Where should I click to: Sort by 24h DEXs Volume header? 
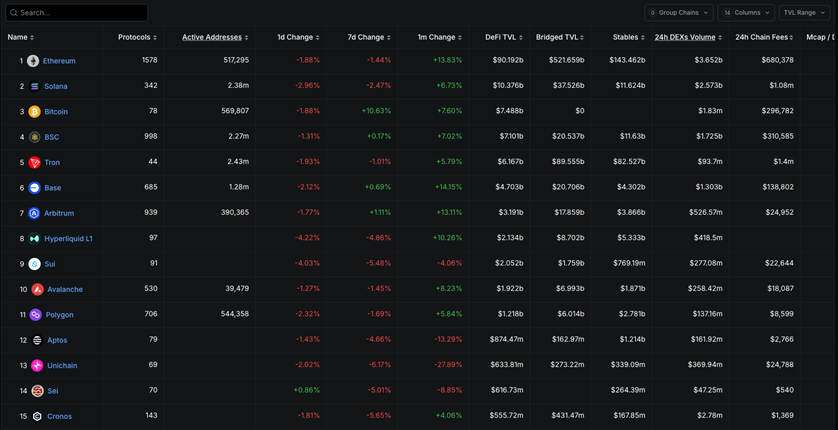pyautogui.click(x=687, y=37)
